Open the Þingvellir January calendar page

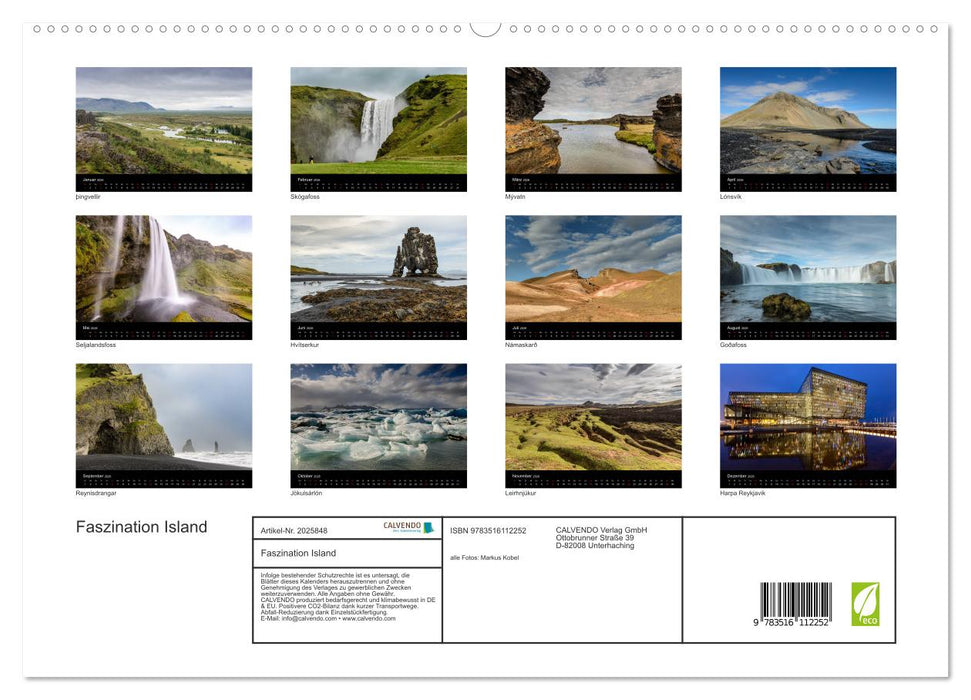164,128
